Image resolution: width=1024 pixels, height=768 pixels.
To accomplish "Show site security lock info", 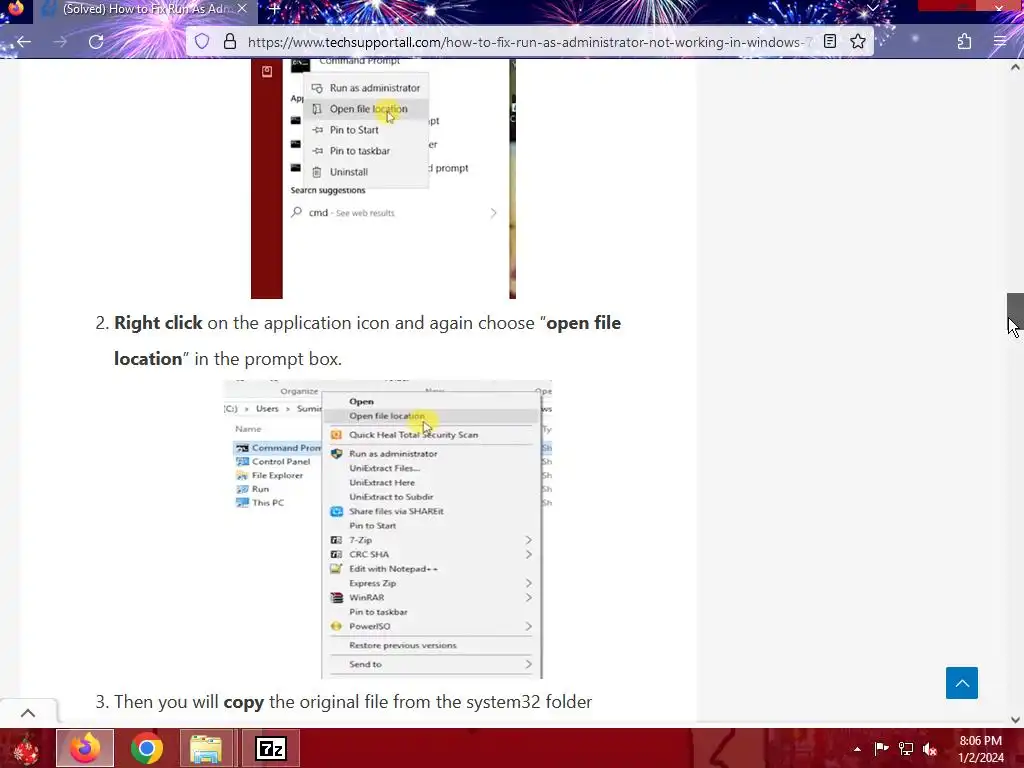I will pyautogui.click(x=230, y=42).
